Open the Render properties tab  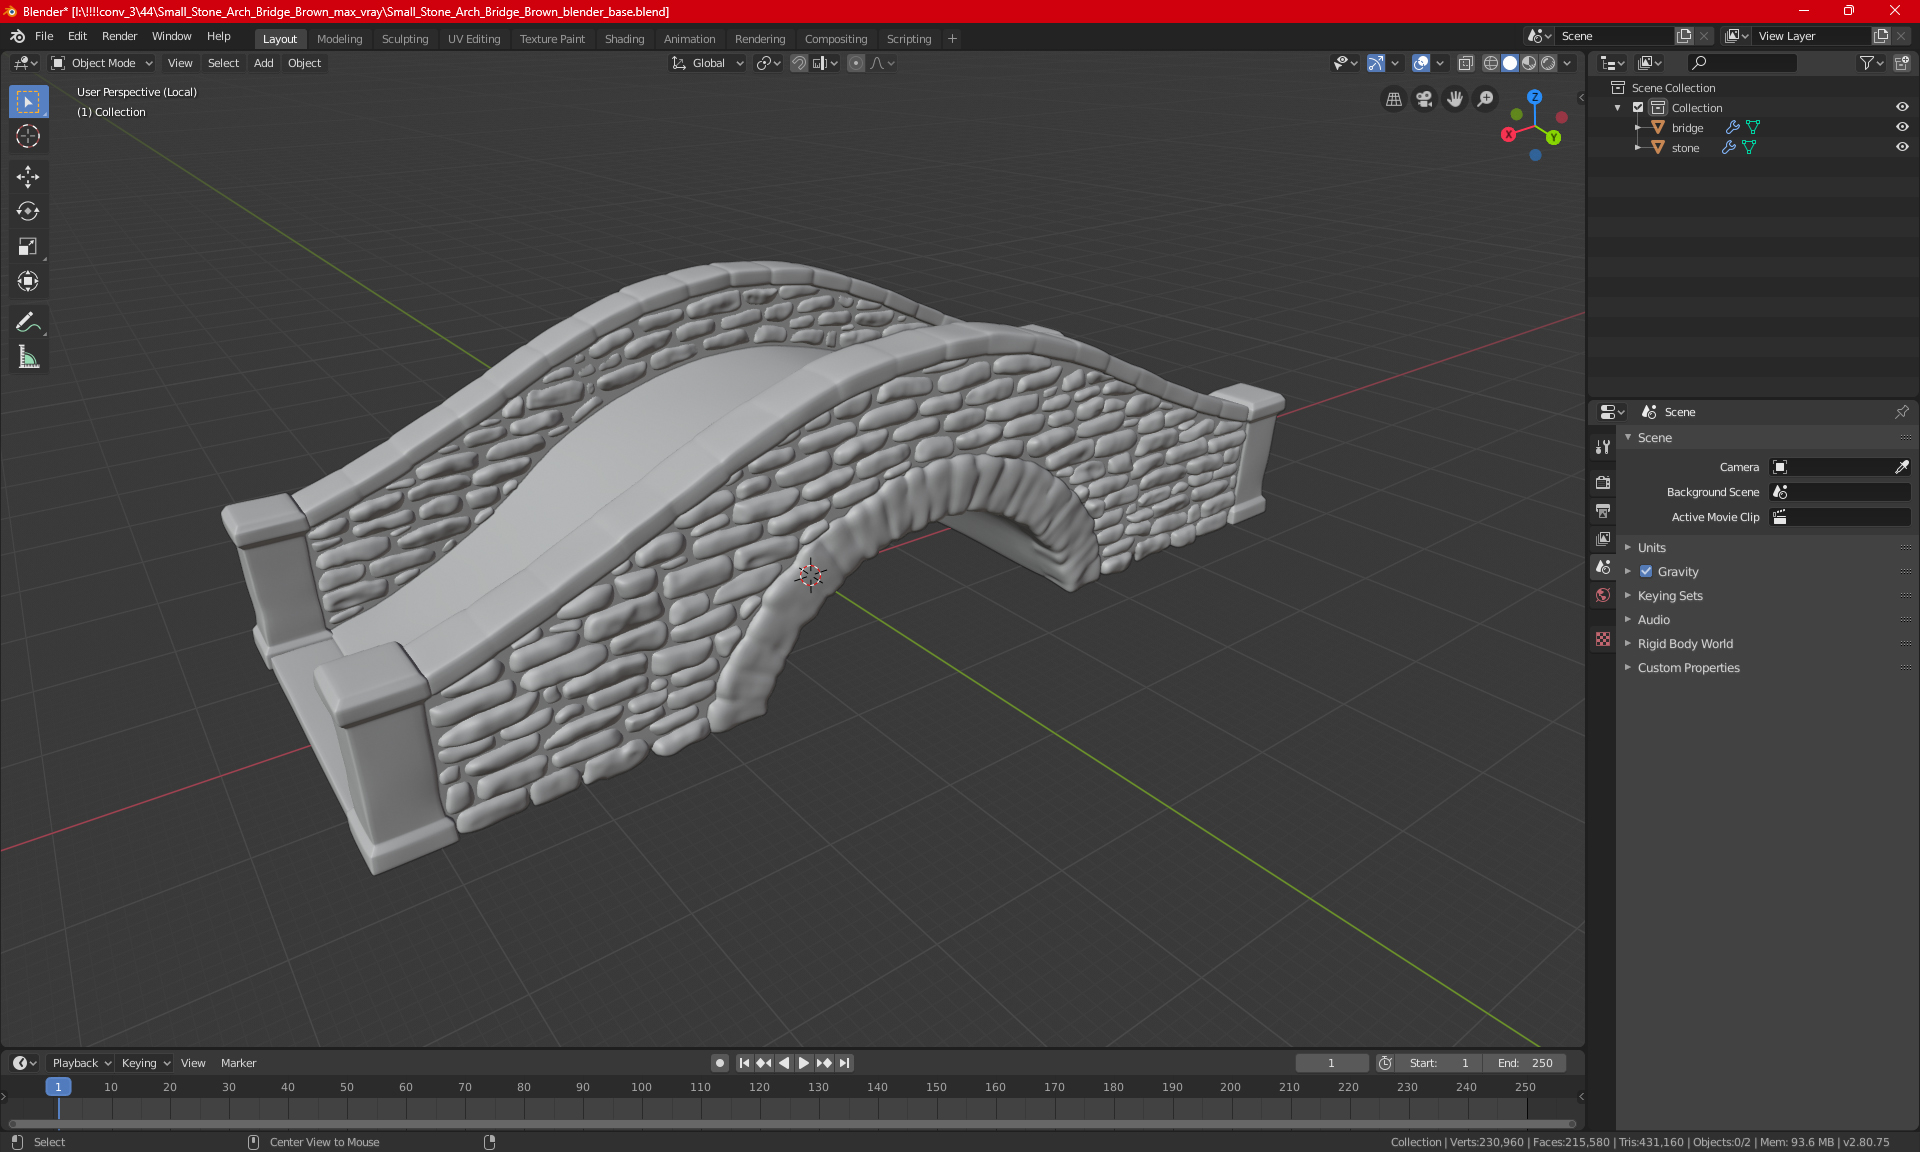(1603, 482)
